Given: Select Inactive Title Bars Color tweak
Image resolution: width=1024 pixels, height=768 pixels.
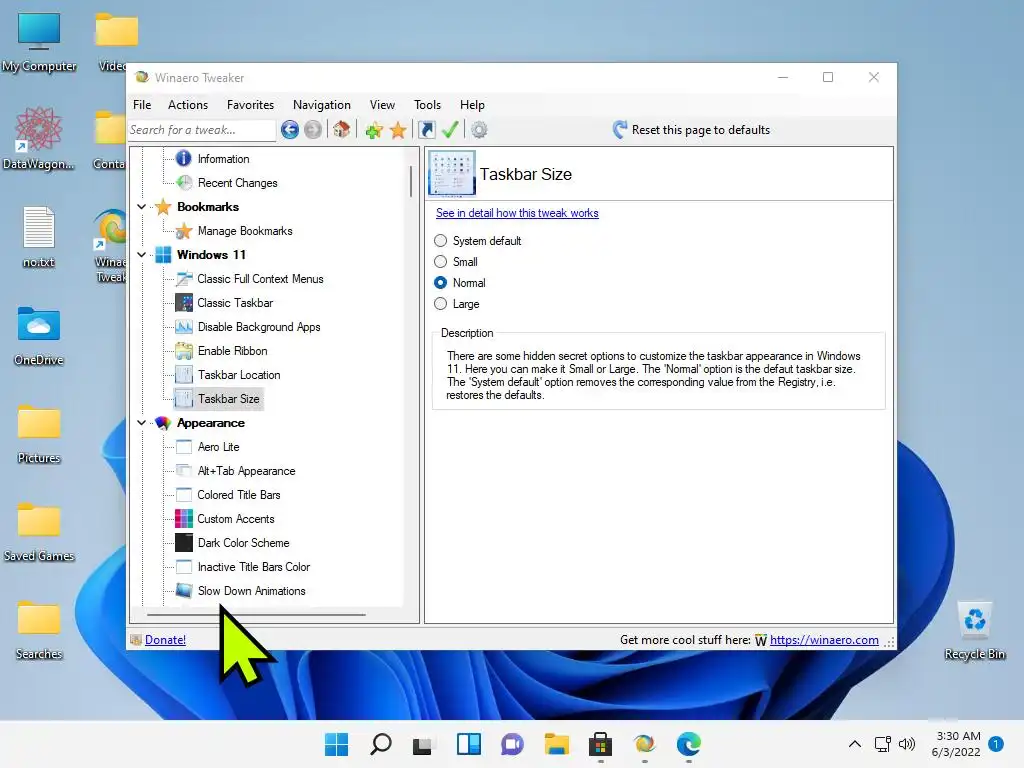Looking at the screenshot, I should pyautogui.click(x=253, y=567).
